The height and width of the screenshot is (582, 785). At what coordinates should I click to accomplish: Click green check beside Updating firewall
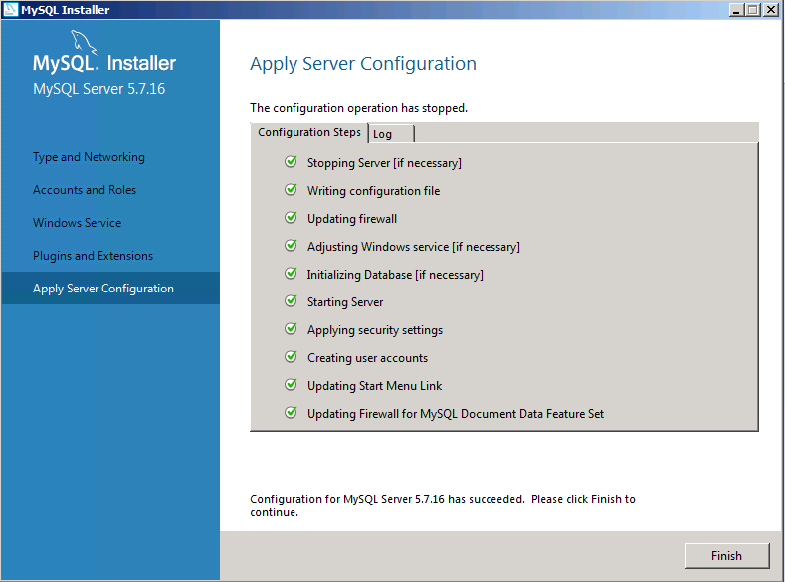coord(291,218)
